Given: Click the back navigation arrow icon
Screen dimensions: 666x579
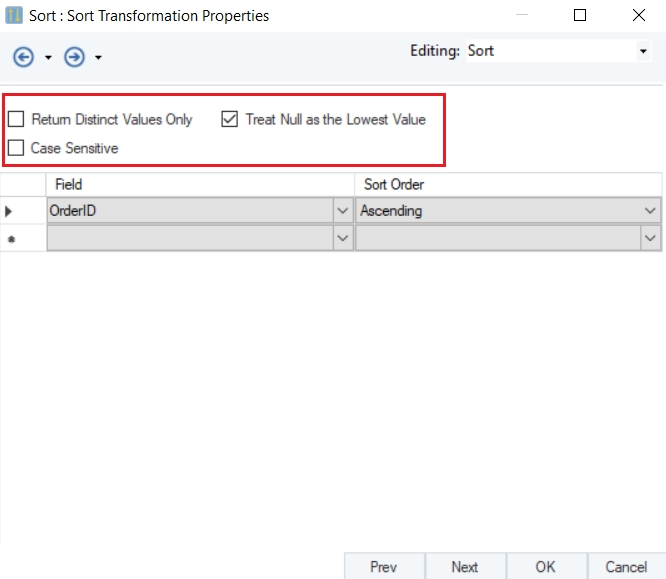Looking at the screenshot, I should pos(23,57).
